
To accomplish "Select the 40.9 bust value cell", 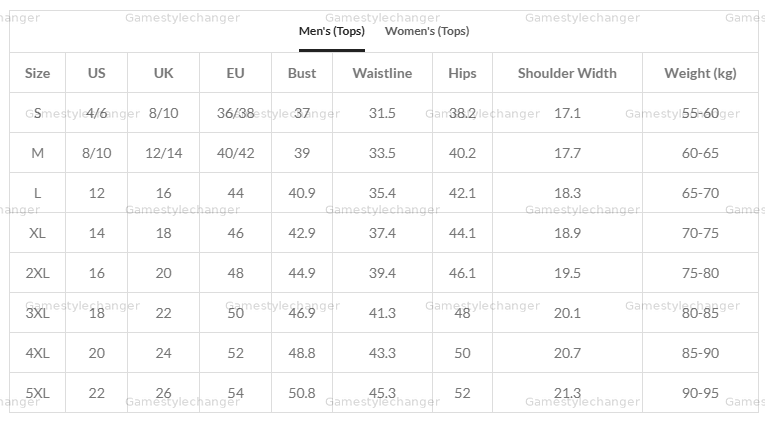I will click(x=302, y=193).
